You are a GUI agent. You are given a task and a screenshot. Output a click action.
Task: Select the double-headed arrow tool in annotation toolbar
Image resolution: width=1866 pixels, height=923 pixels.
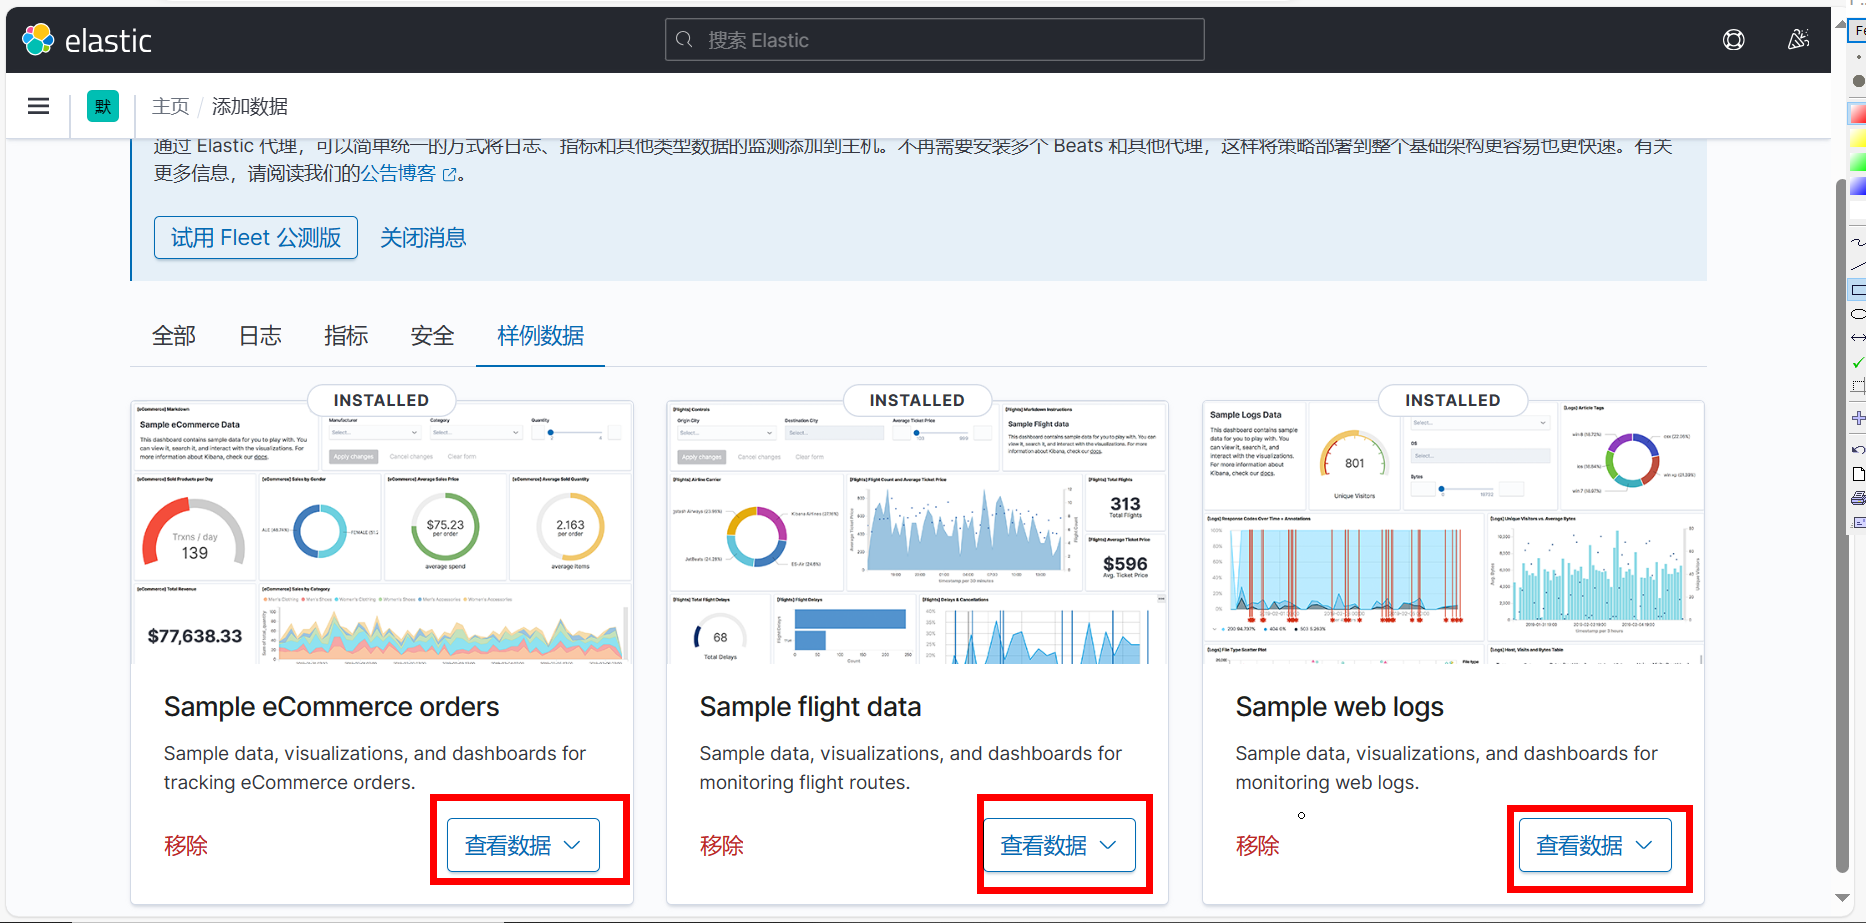point(1858,338)
